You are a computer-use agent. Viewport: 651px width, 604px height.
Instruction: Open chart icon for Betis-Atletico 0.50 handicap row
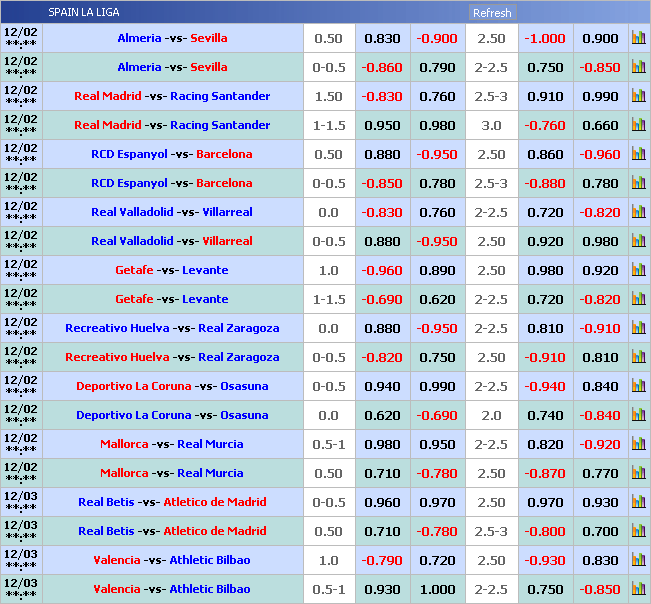[x=638, y=531]
